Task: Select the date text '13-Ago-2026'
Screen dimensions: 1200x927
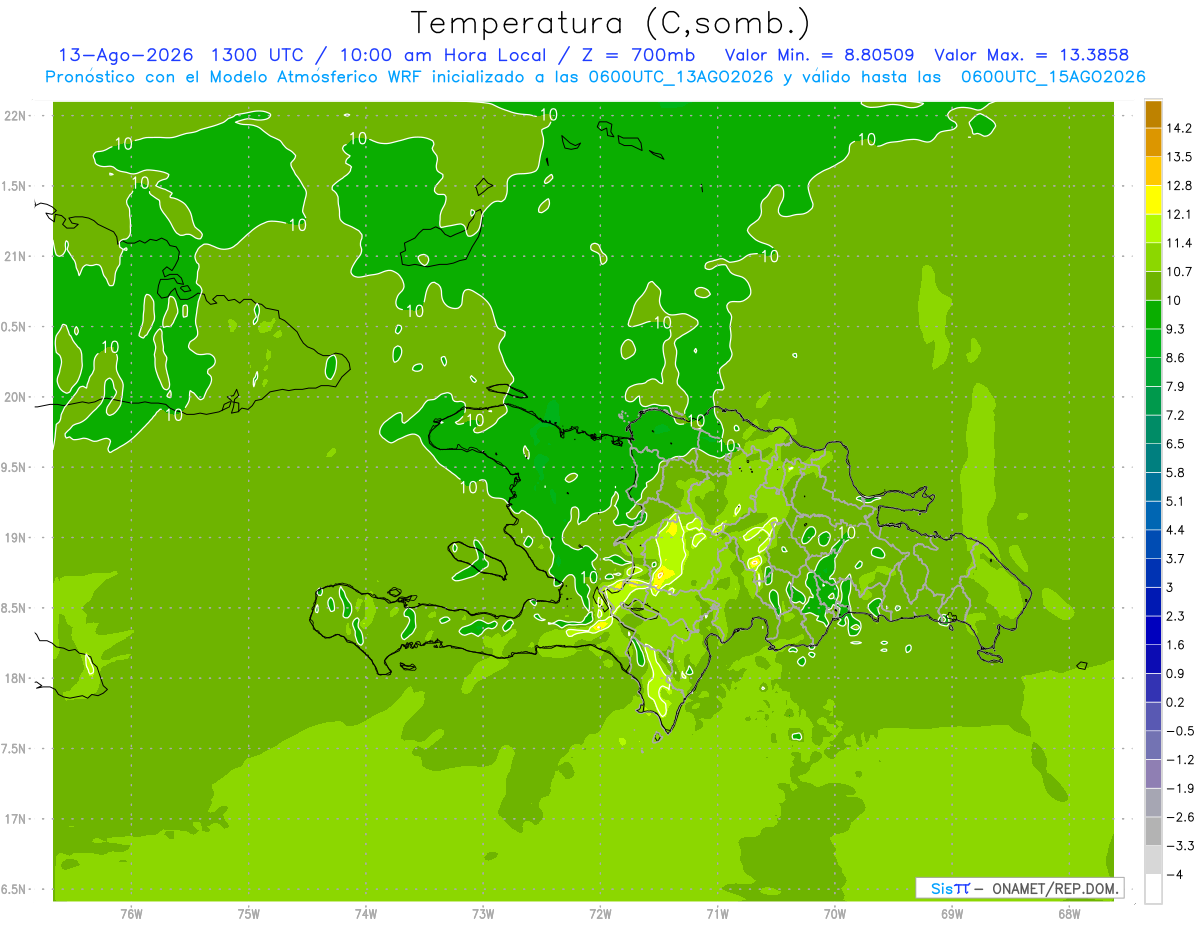Action: (x=125, y=55)
